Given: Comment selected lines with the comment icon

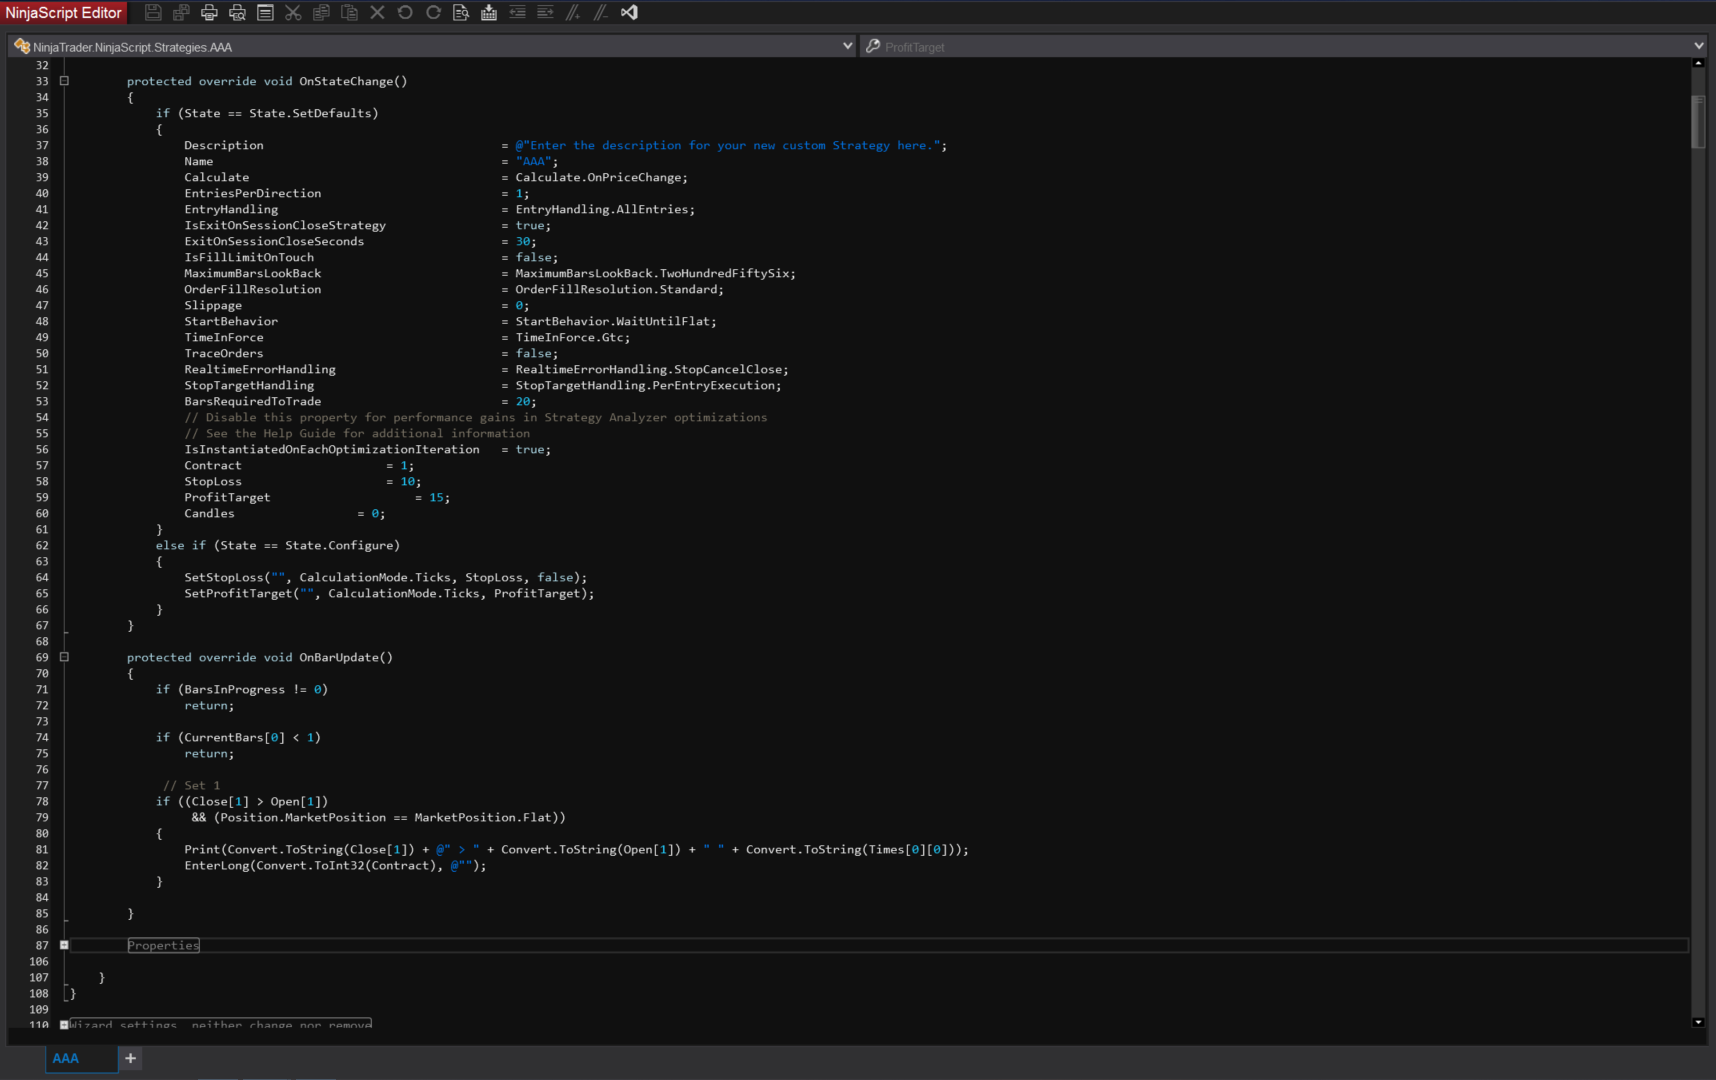Looking at the screenshot, I should (x=573, y=13).
